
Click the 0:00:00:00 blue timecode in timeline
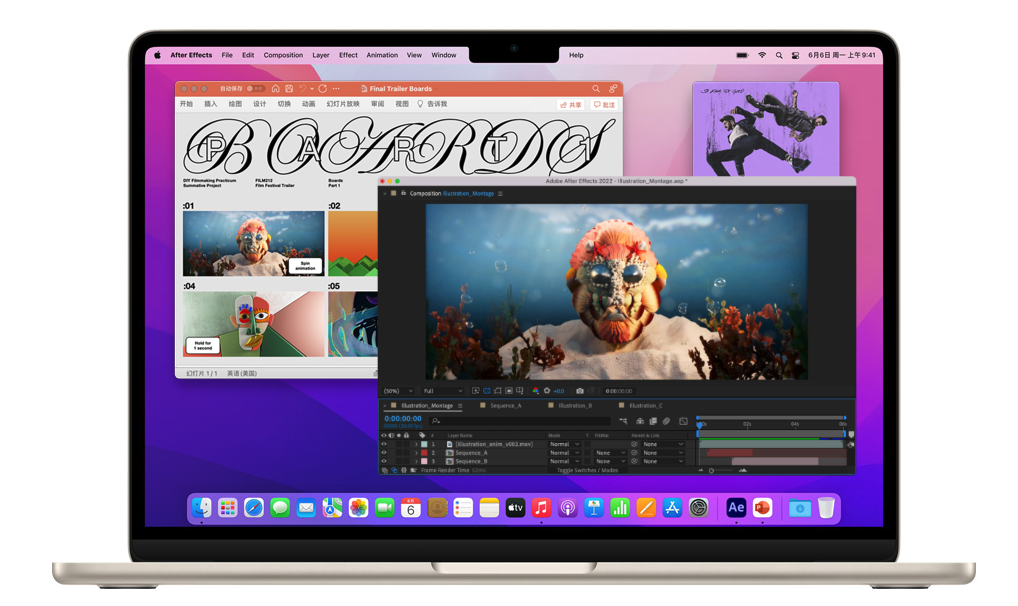coord(403,419)
